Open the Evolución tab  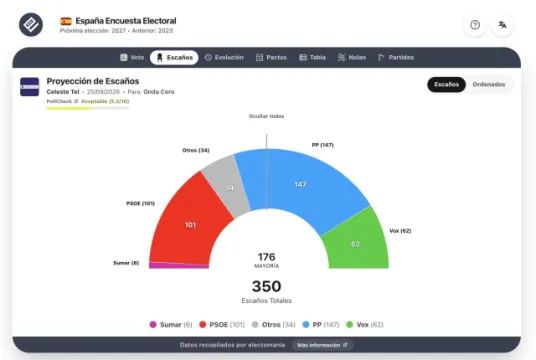(x=224, y=57)
